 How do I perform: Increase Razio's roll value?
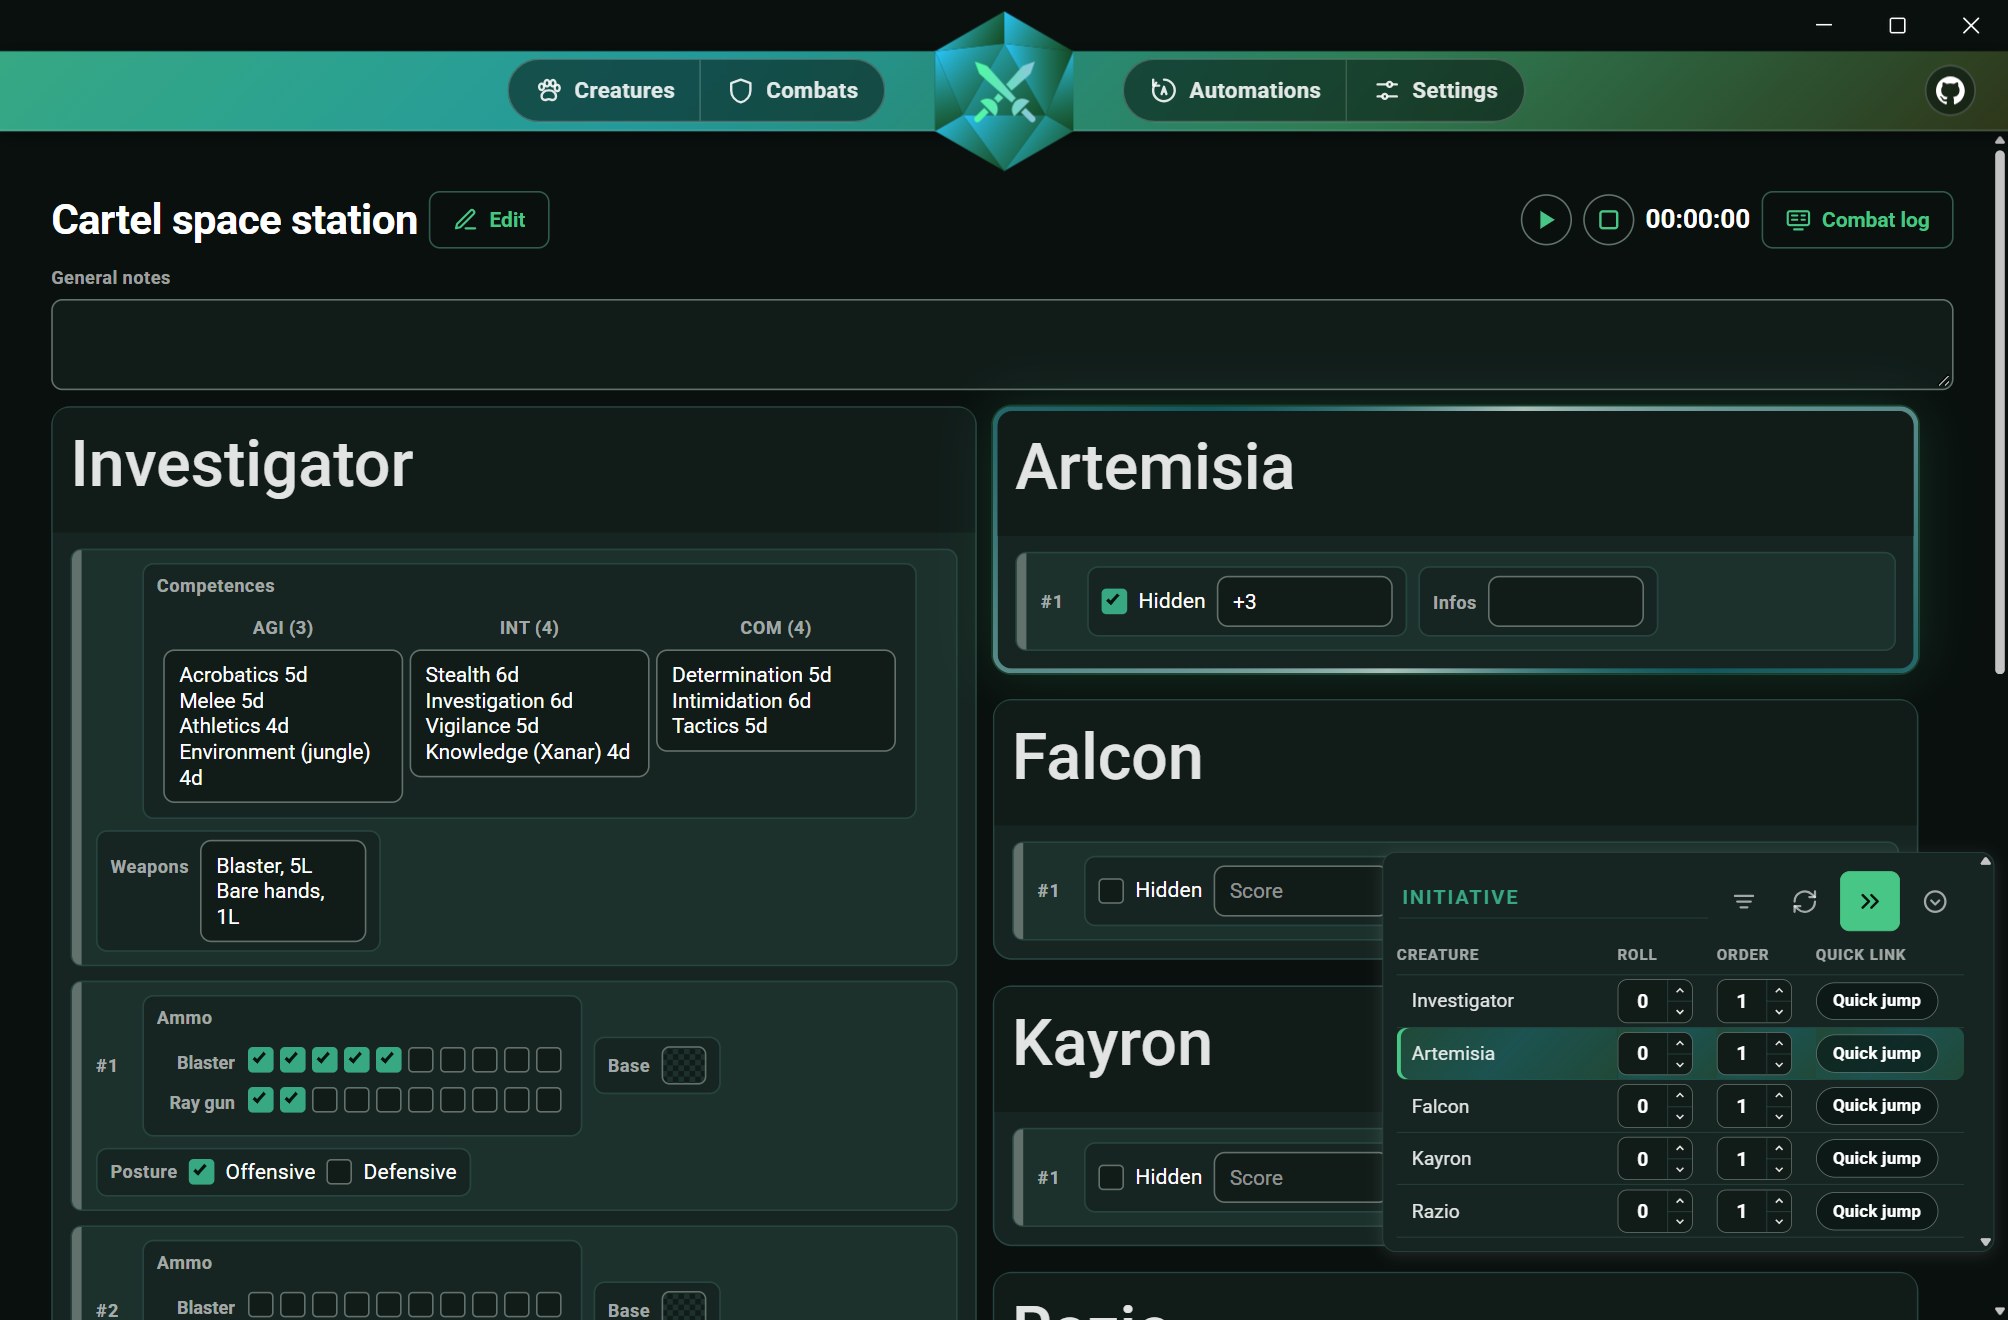pyautogui.click(x=1679, y=1200)
